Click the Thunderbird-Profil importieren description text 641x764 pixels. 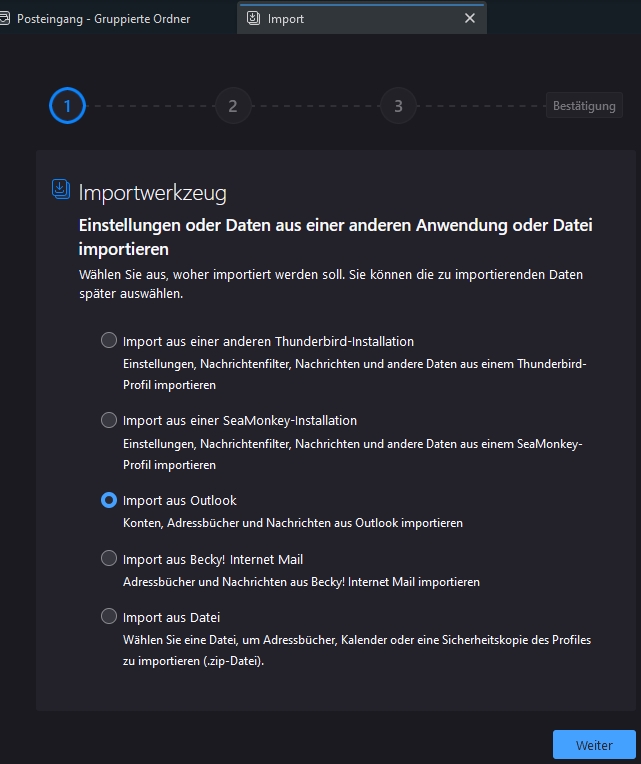click(355, 374)
